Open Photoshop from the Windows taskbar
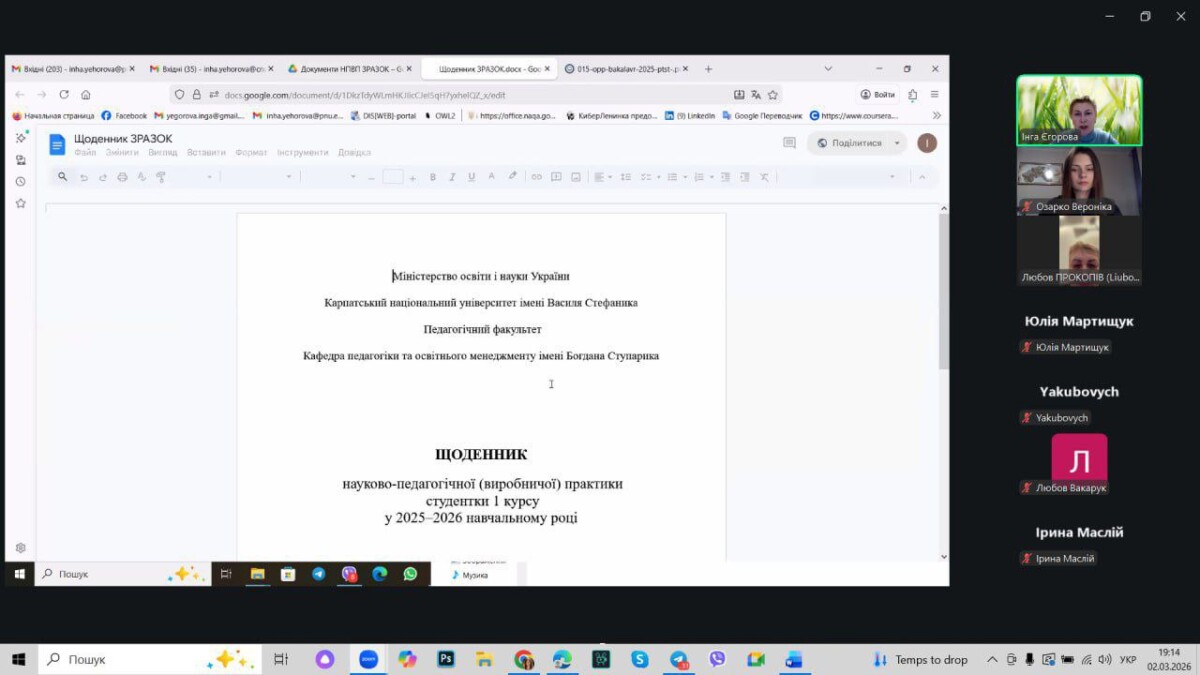This screenshot has height=675, width=1200. click(x=446, y=659)
